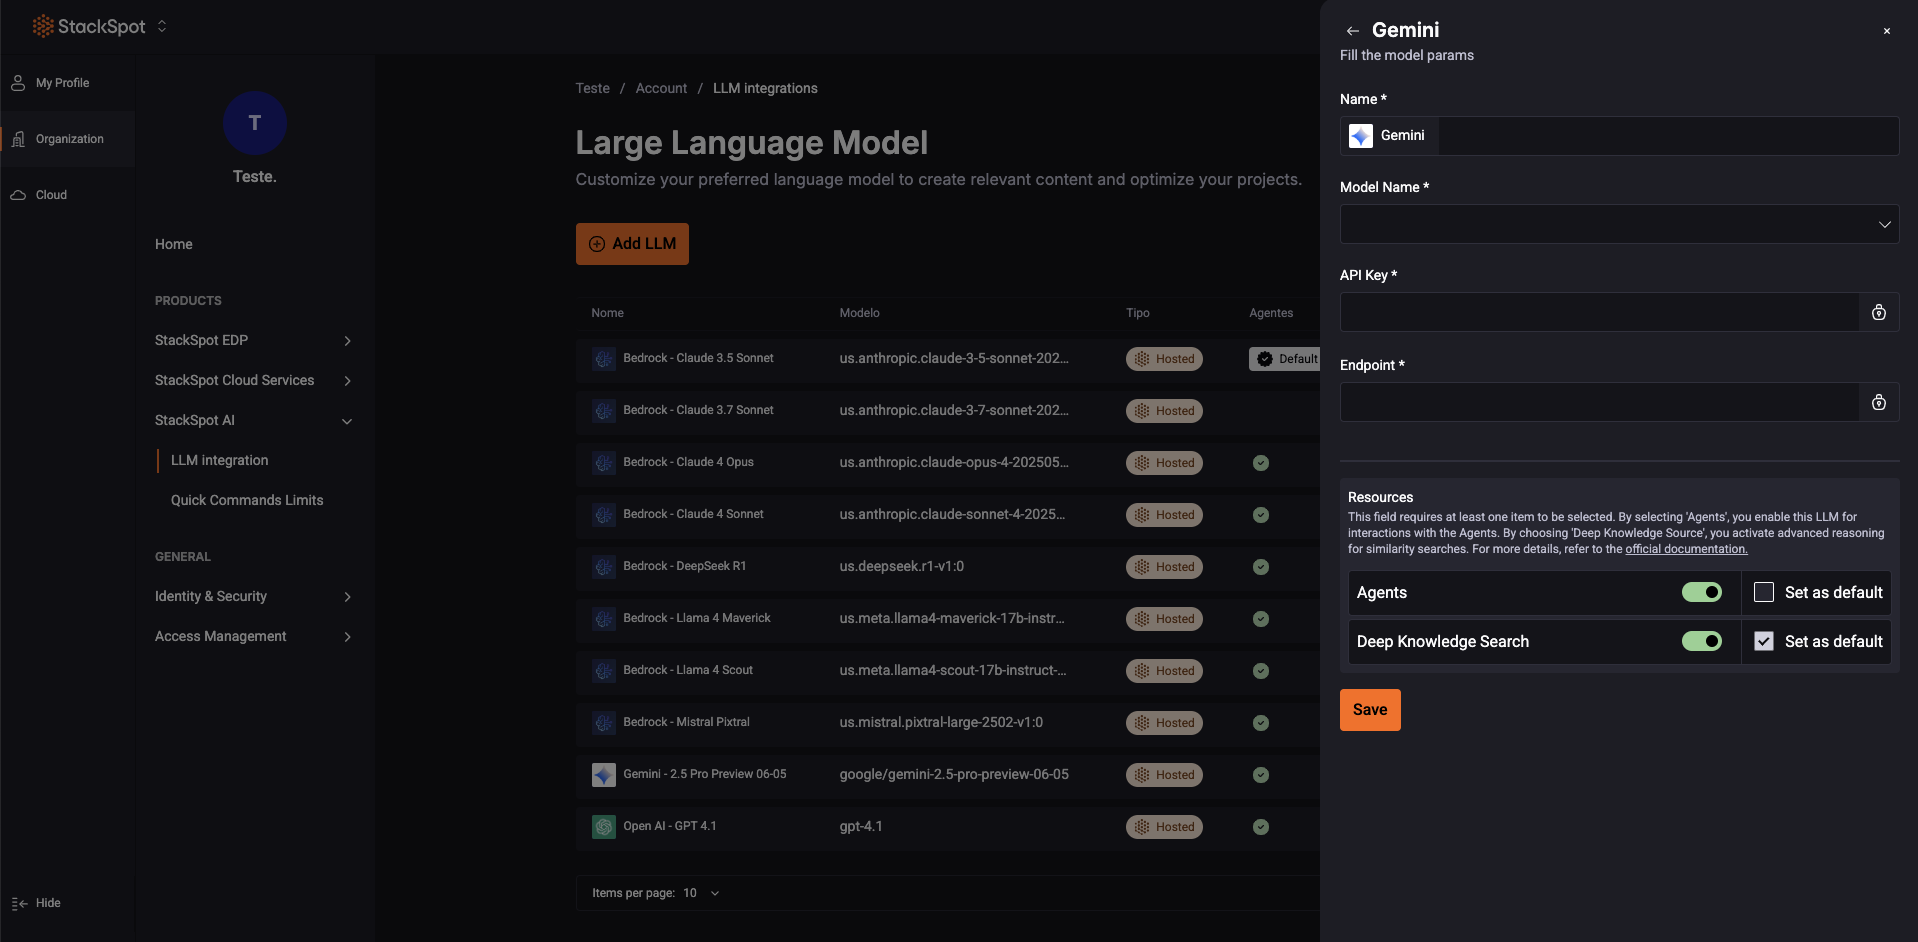Uncheck Set as default for Deep Knowledge Search
Image resolution: width=1918 pixels, height=942 pixels.
[x=1764, y=641]
